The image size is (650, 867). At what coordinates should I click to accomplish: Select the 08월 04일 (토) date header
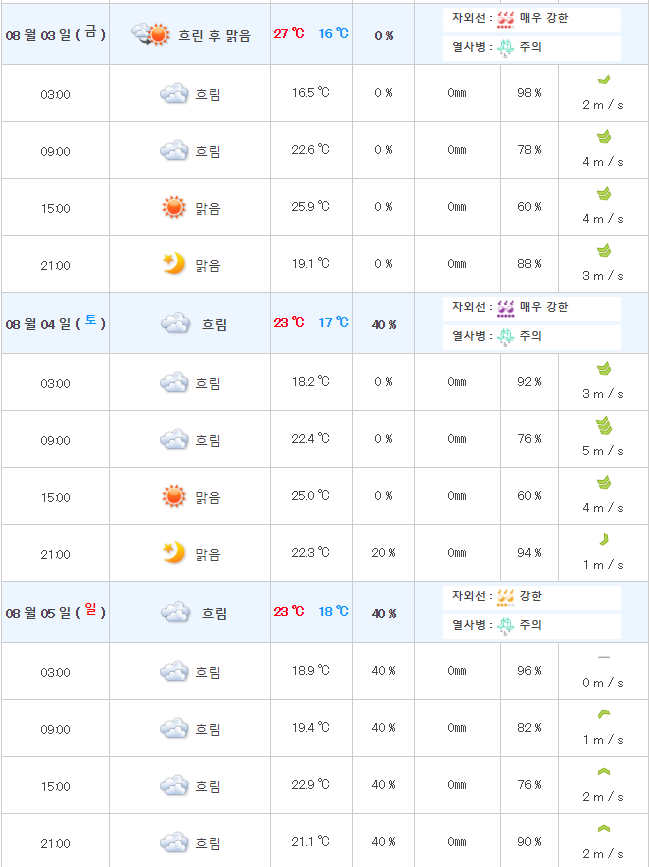pyautogui.click(x=55, y=323)
